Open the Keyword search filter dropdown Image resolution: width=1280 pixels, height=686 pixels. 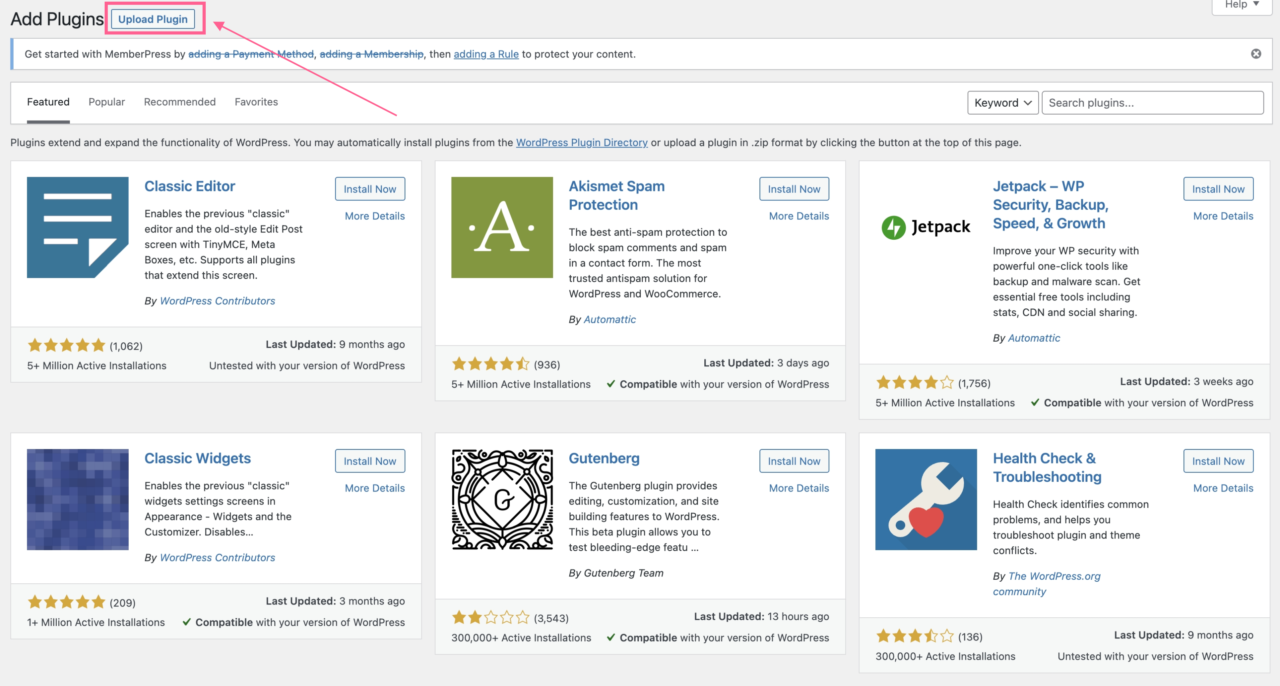(1001, 102)
